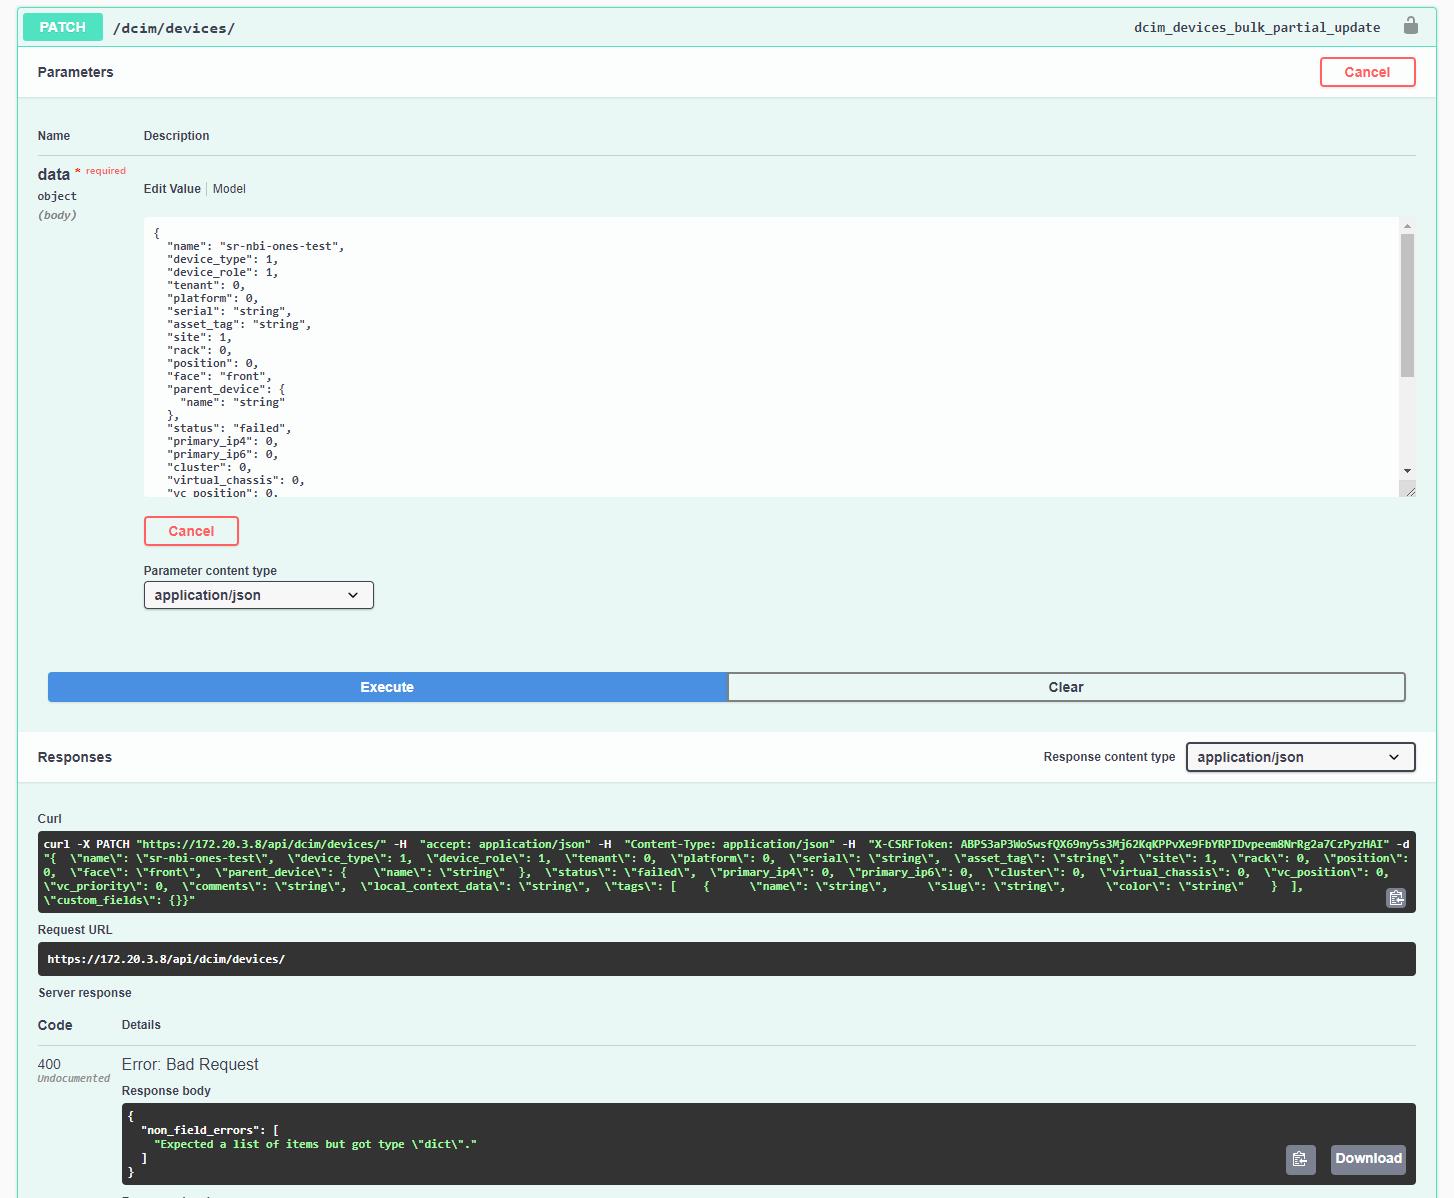The height and width of the screenshot is (1198, 1454).
Task: Copy the curl command using its clipboard icon
Action: [x=1396, y=897]
